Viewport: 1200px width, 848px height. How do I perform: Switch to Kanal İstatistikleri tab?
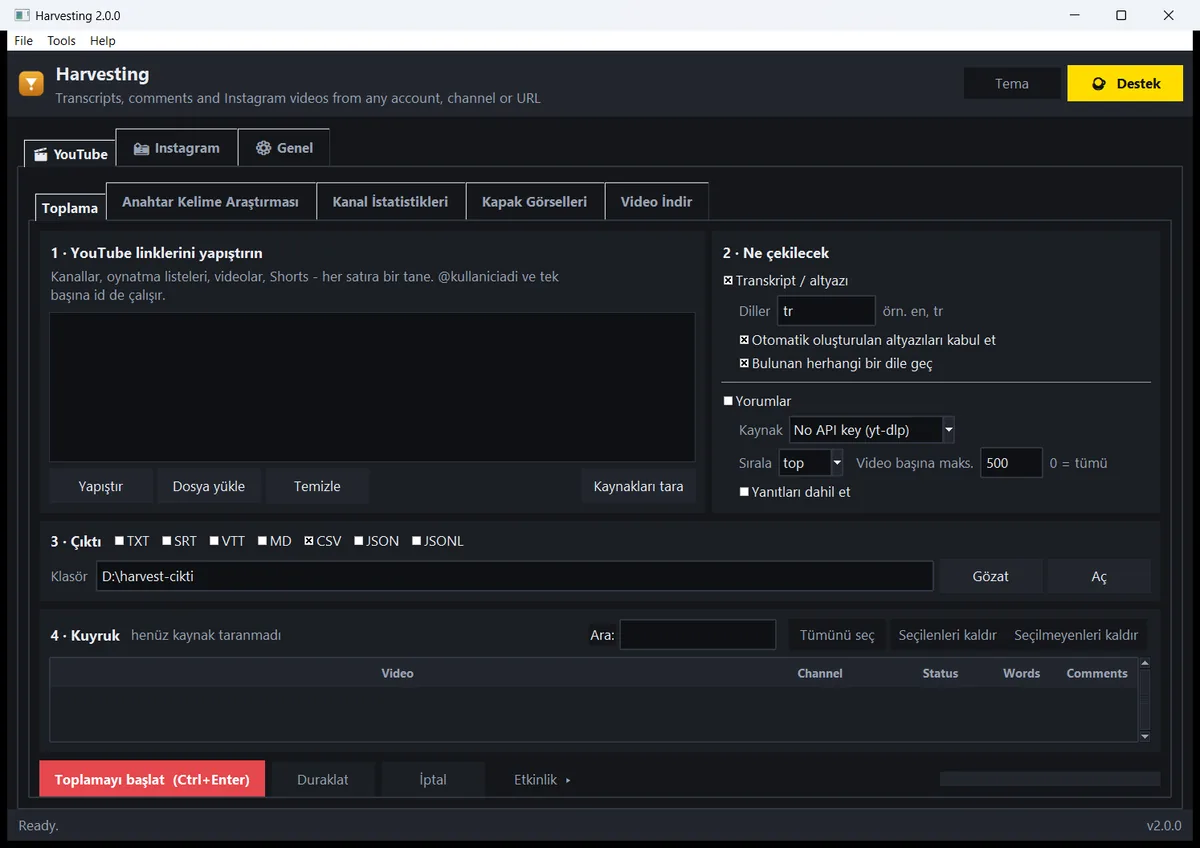pyautogui.click(x=390, y=201)
